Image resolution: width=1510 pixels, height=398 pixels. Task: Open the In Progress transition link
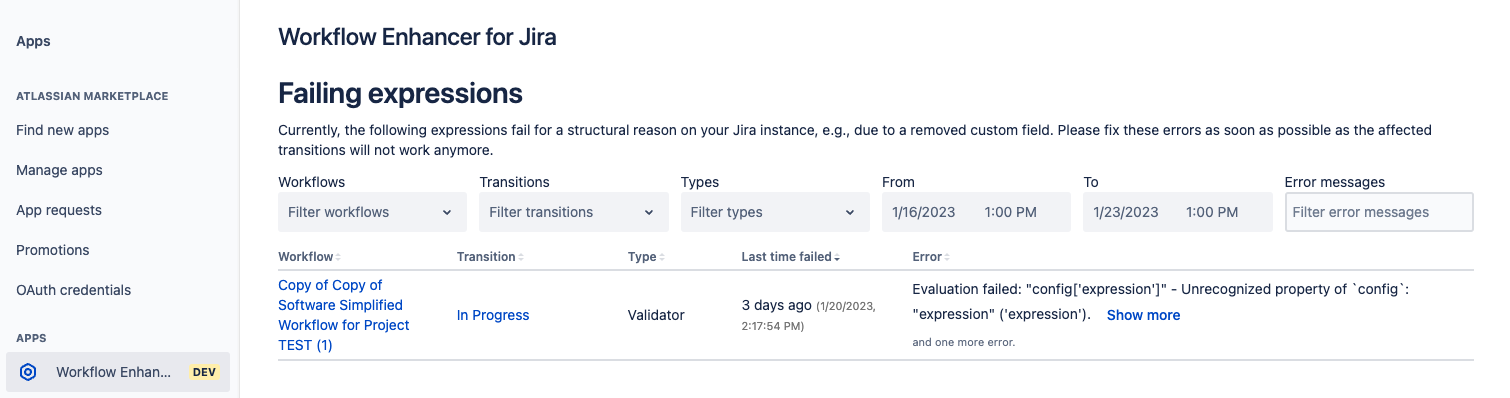(x=493, y=315)
